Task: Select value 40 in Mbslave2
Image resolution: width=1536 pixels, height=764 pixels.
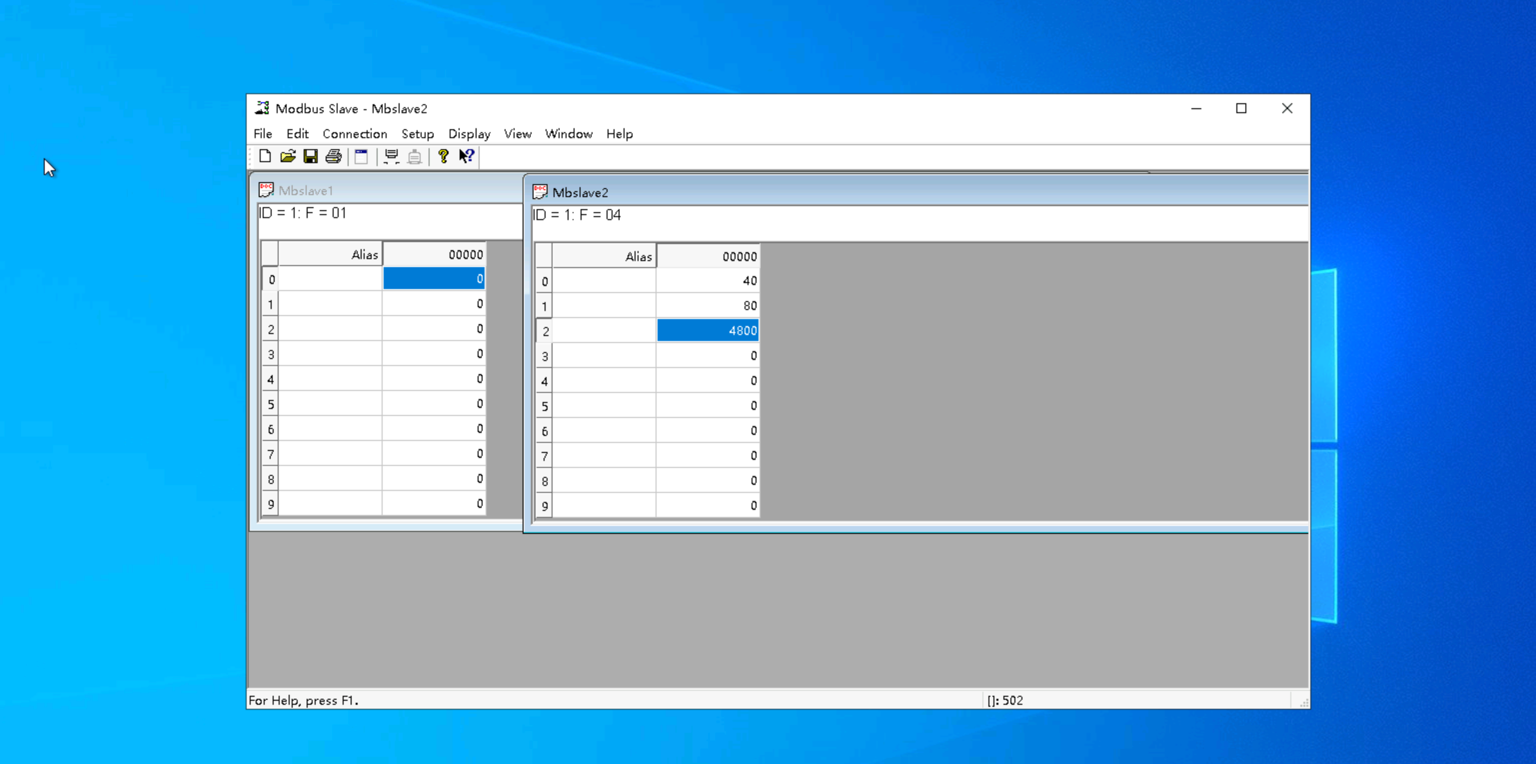Action: 708,281
